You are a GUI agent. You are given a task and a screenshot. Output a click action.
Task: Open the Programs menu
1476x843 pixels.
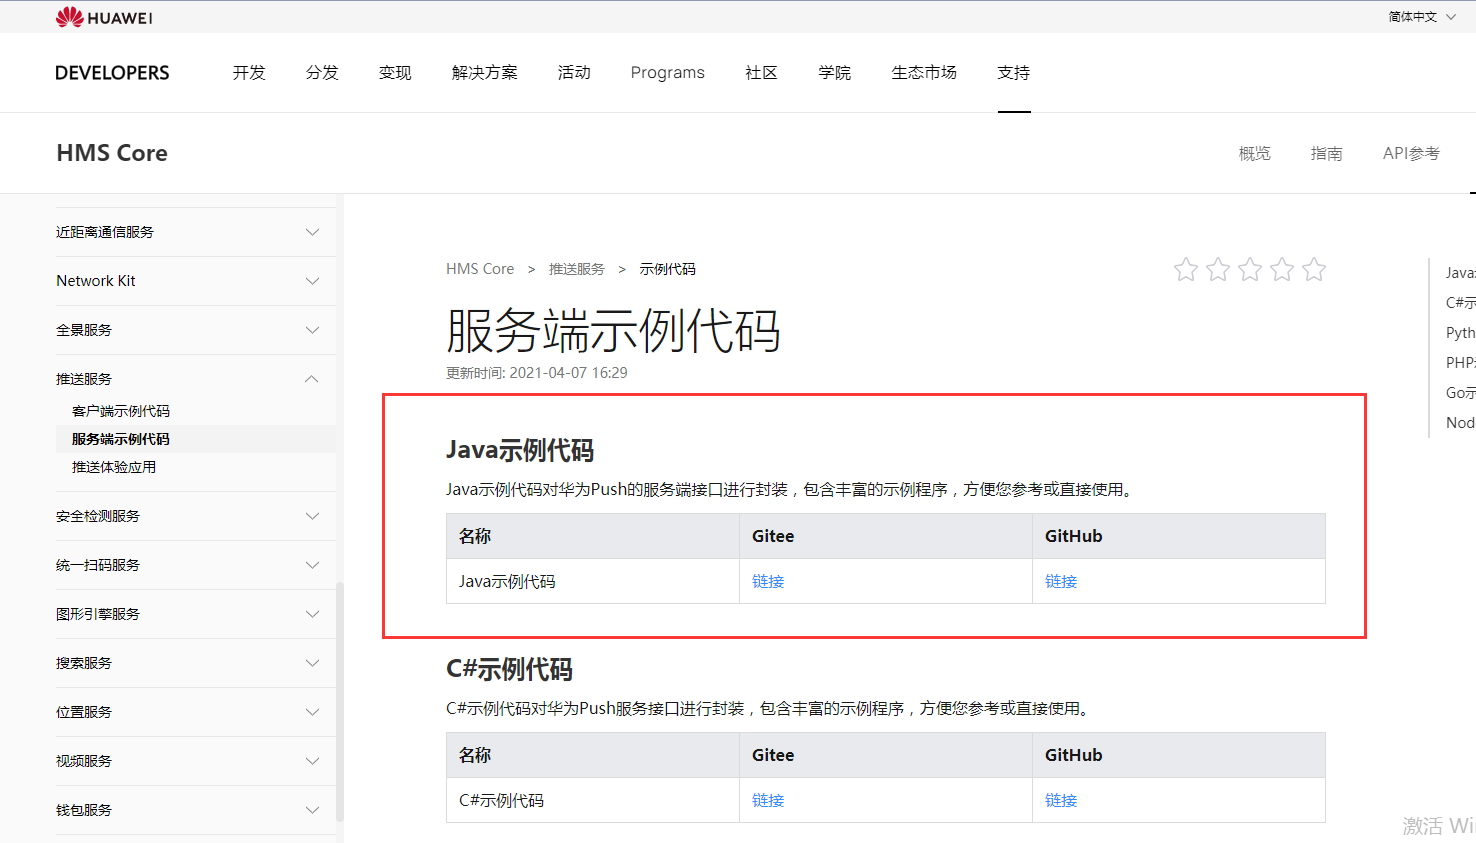[668, 73]
